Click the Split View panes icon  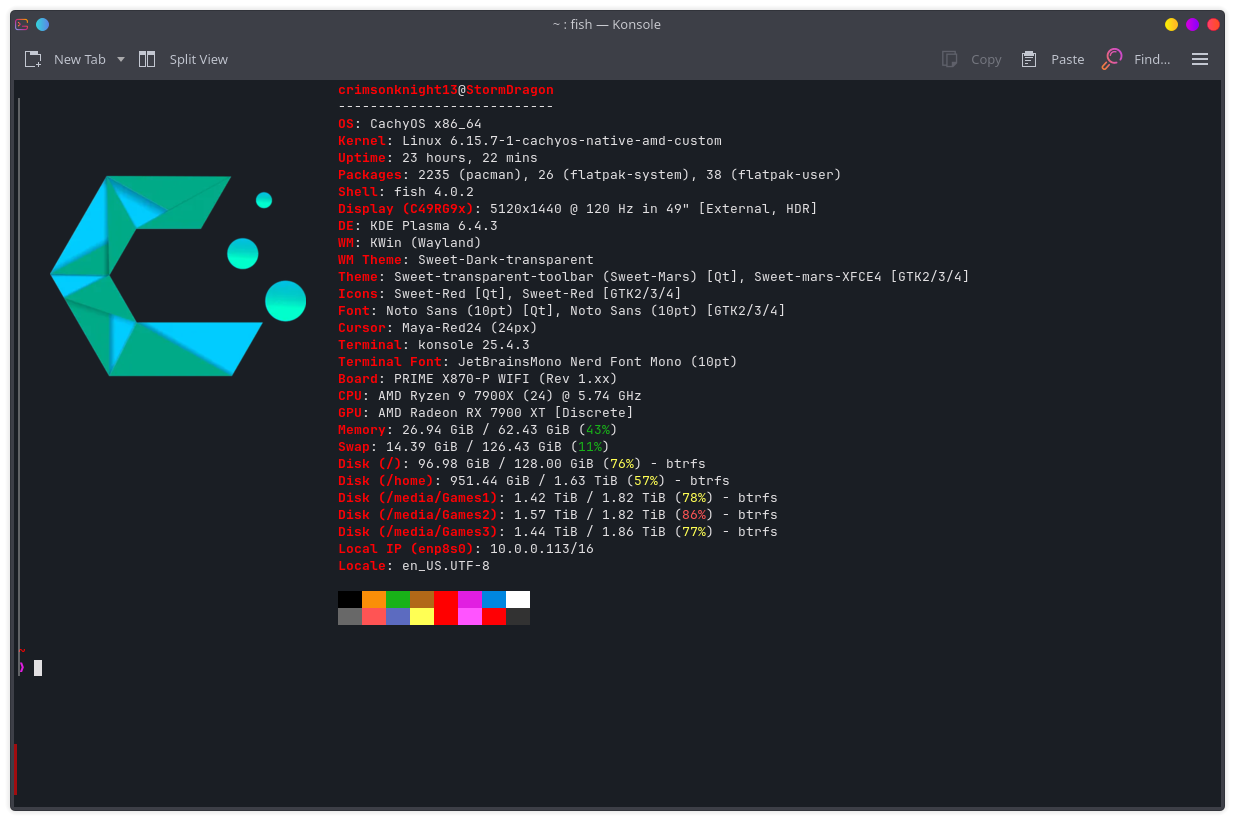coord(147,59)
